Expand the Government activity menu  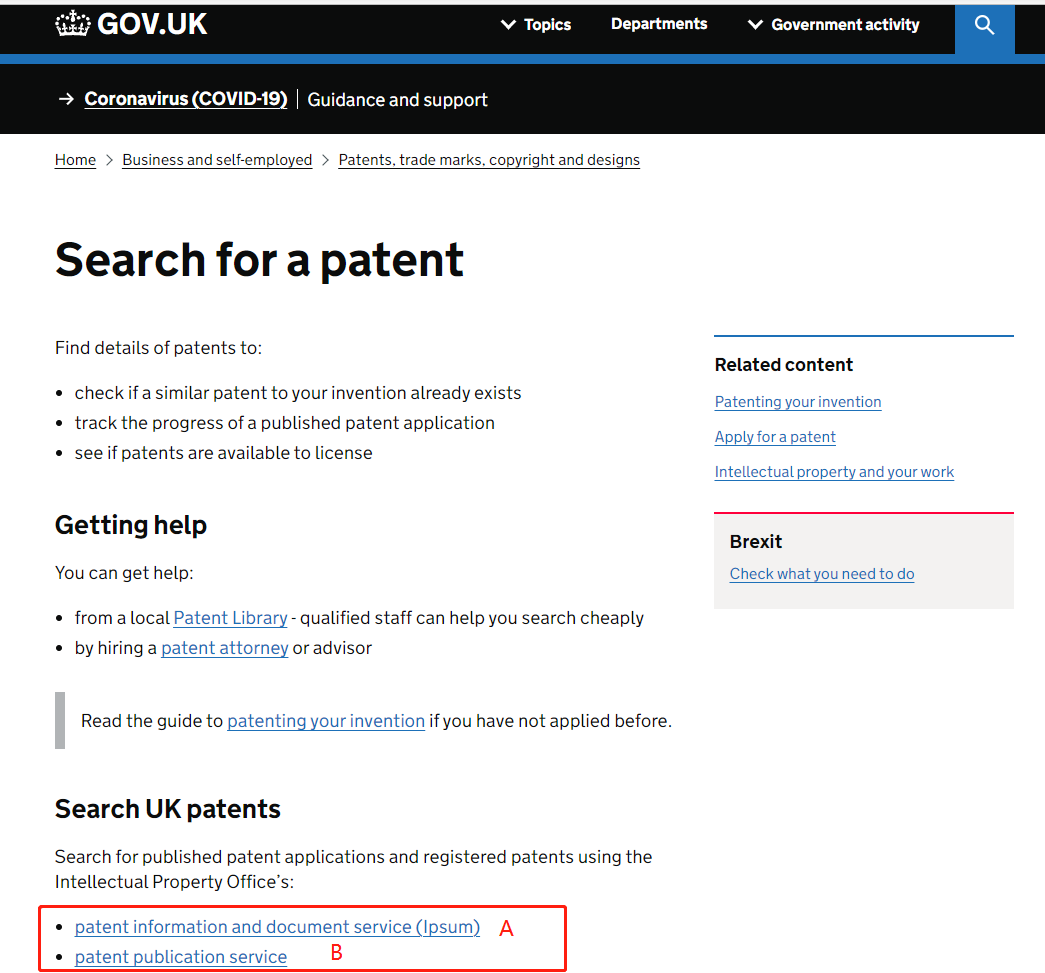click(x=834, y=25)
